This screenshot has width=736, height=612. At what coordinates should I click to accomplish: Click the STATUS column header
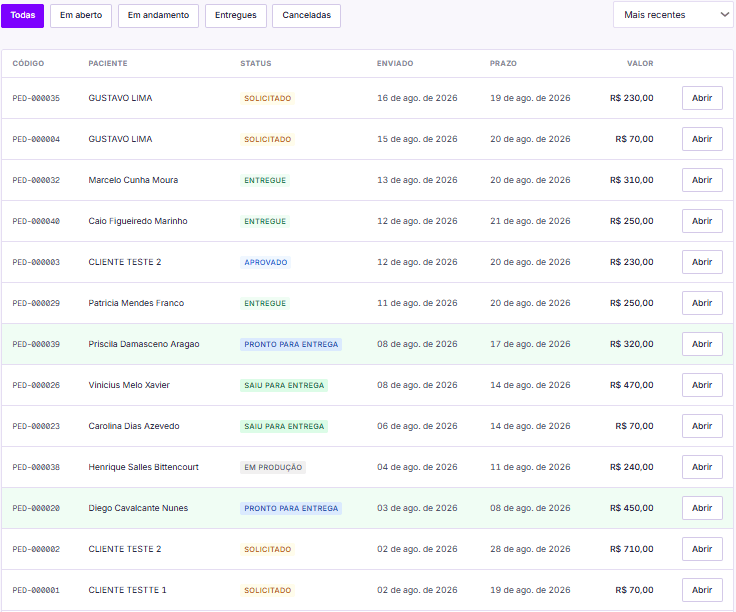[256, 63]
